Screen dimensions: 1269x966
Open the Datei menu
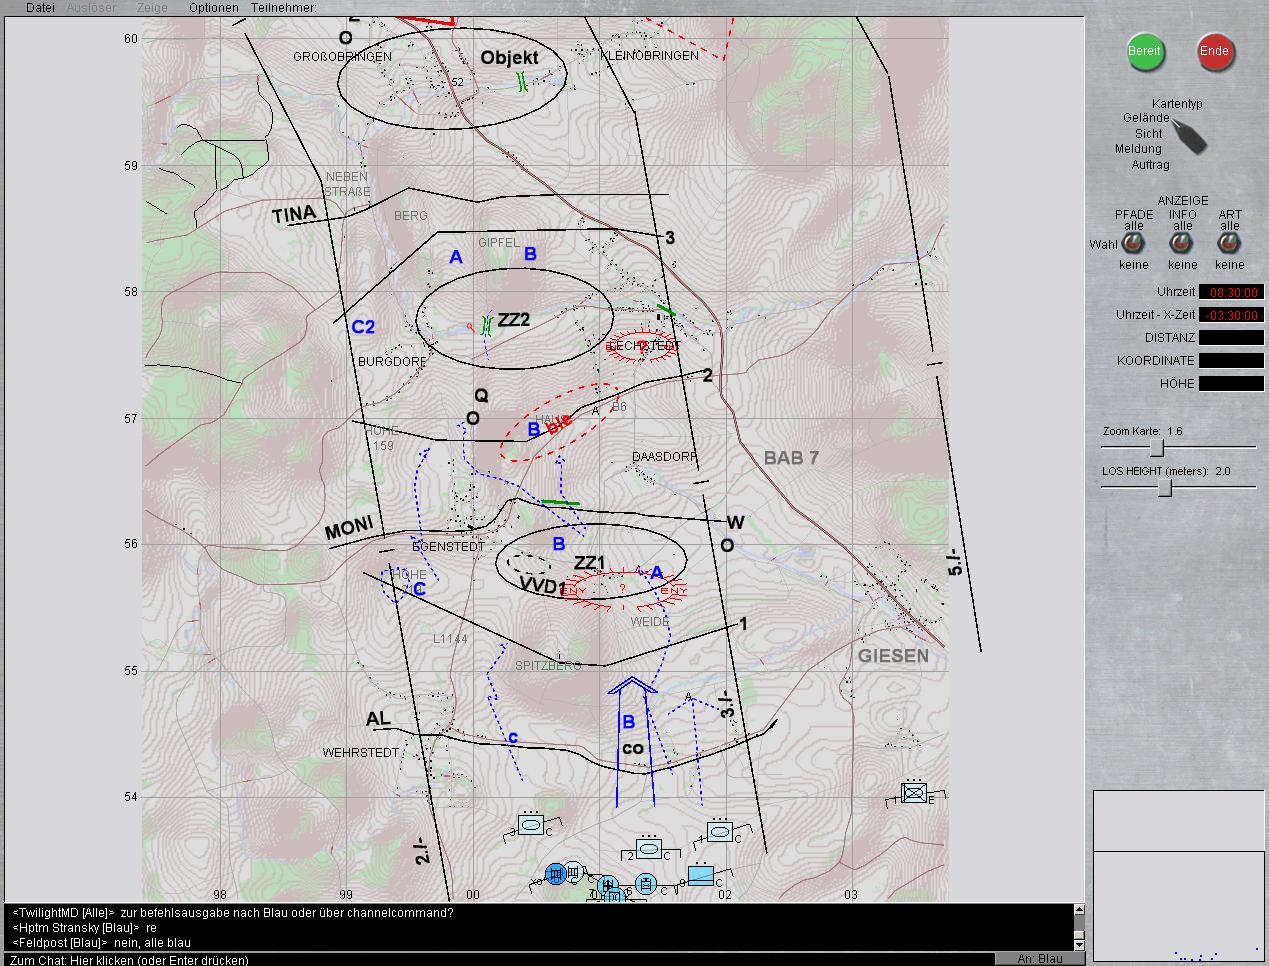point(40,8)
